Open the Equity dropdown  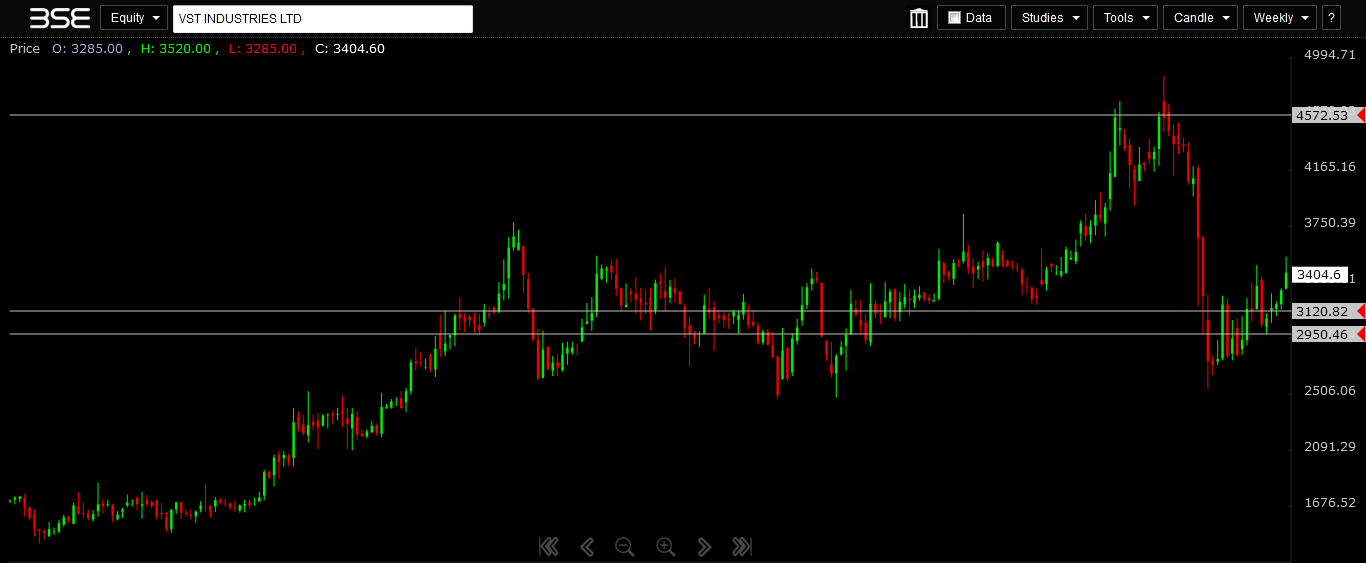pos(133,18)
